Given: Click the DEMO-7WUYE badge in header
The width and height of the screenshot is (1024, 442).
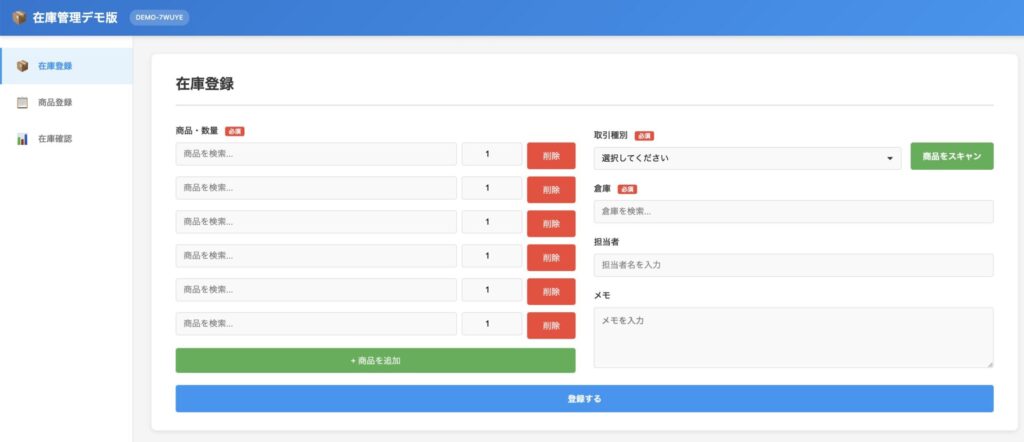Looking at the screenshot, I should point(159,17).
